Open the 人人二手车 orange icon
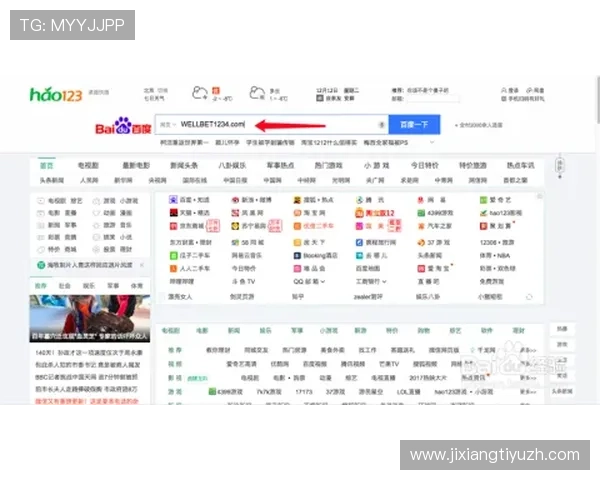600x480 pixels. click(173, 268)
